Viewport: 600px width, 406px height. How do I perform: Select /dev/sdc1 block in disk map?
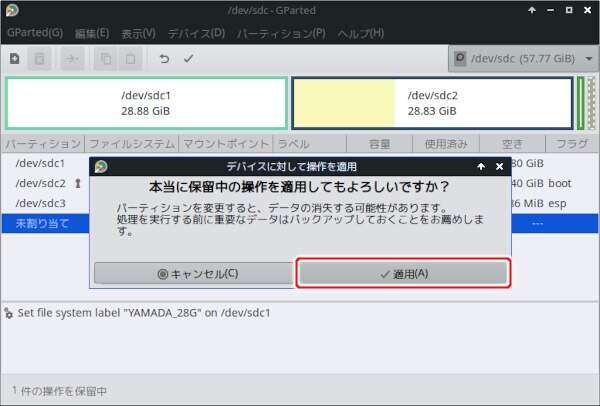tap(146, 103)
